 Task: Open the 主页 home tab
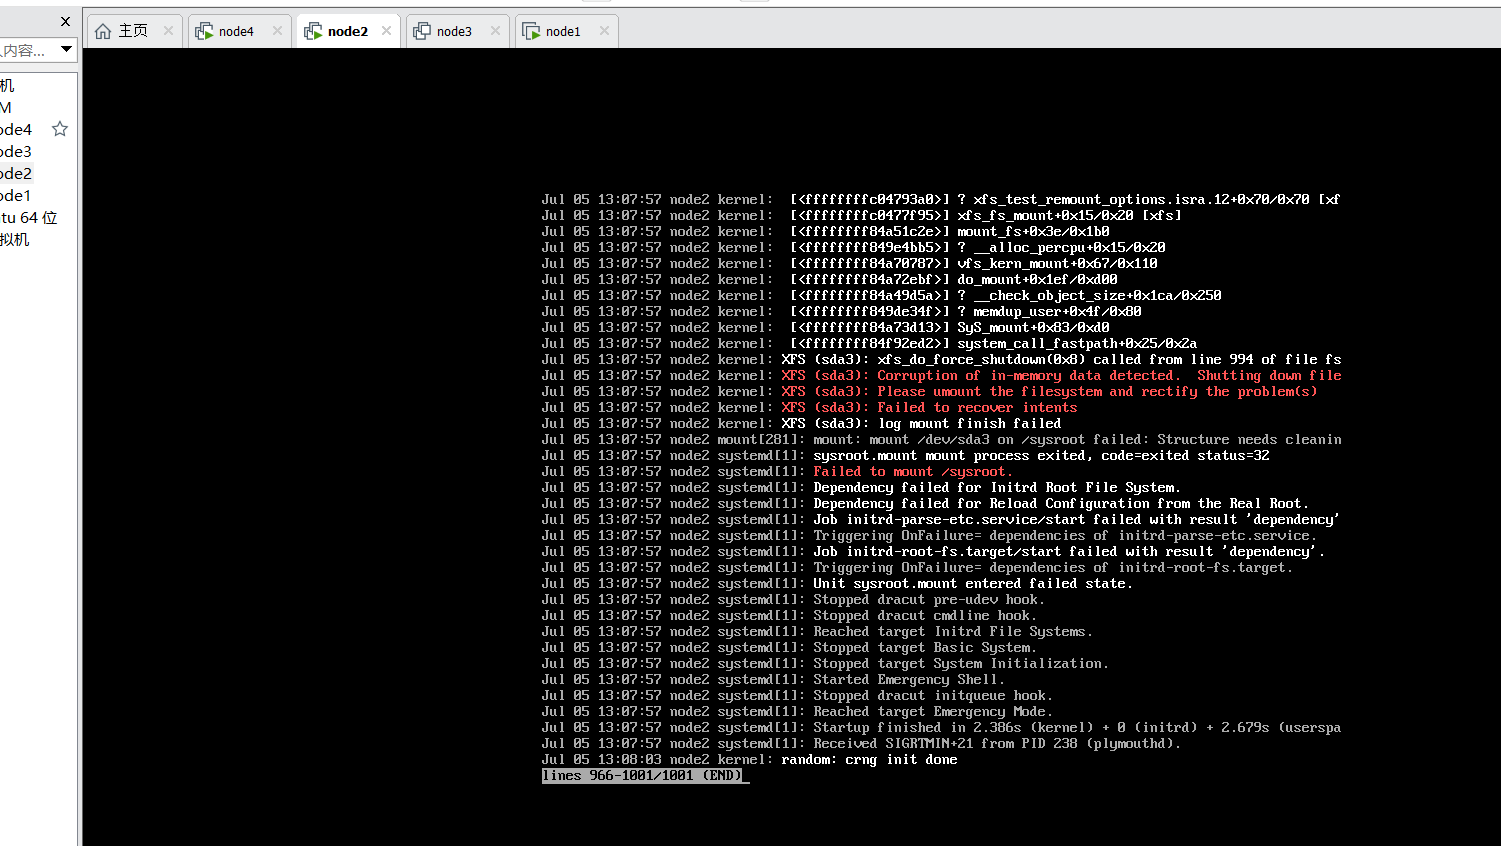134,30
